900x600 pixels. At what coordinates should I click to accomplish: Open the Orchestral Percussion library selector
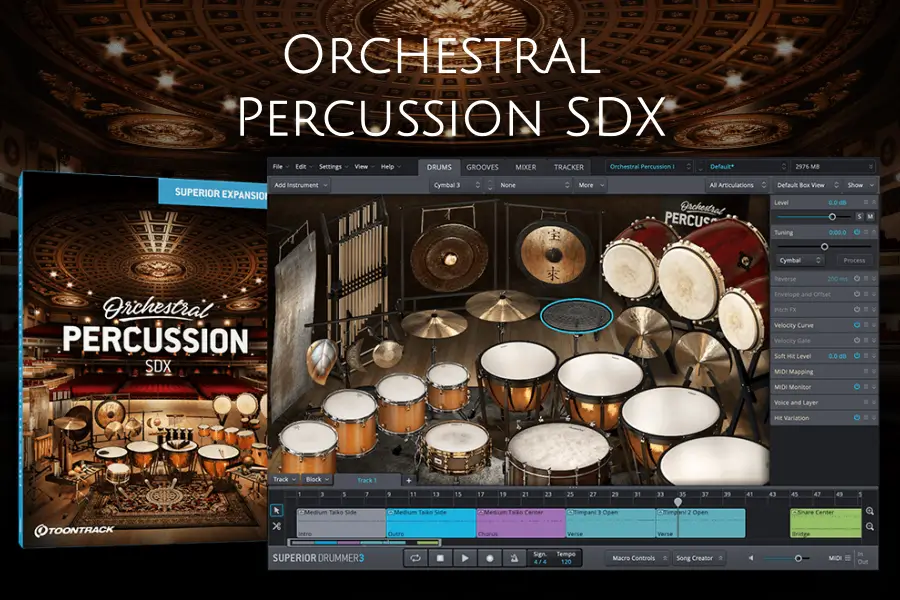click(650, 167)
